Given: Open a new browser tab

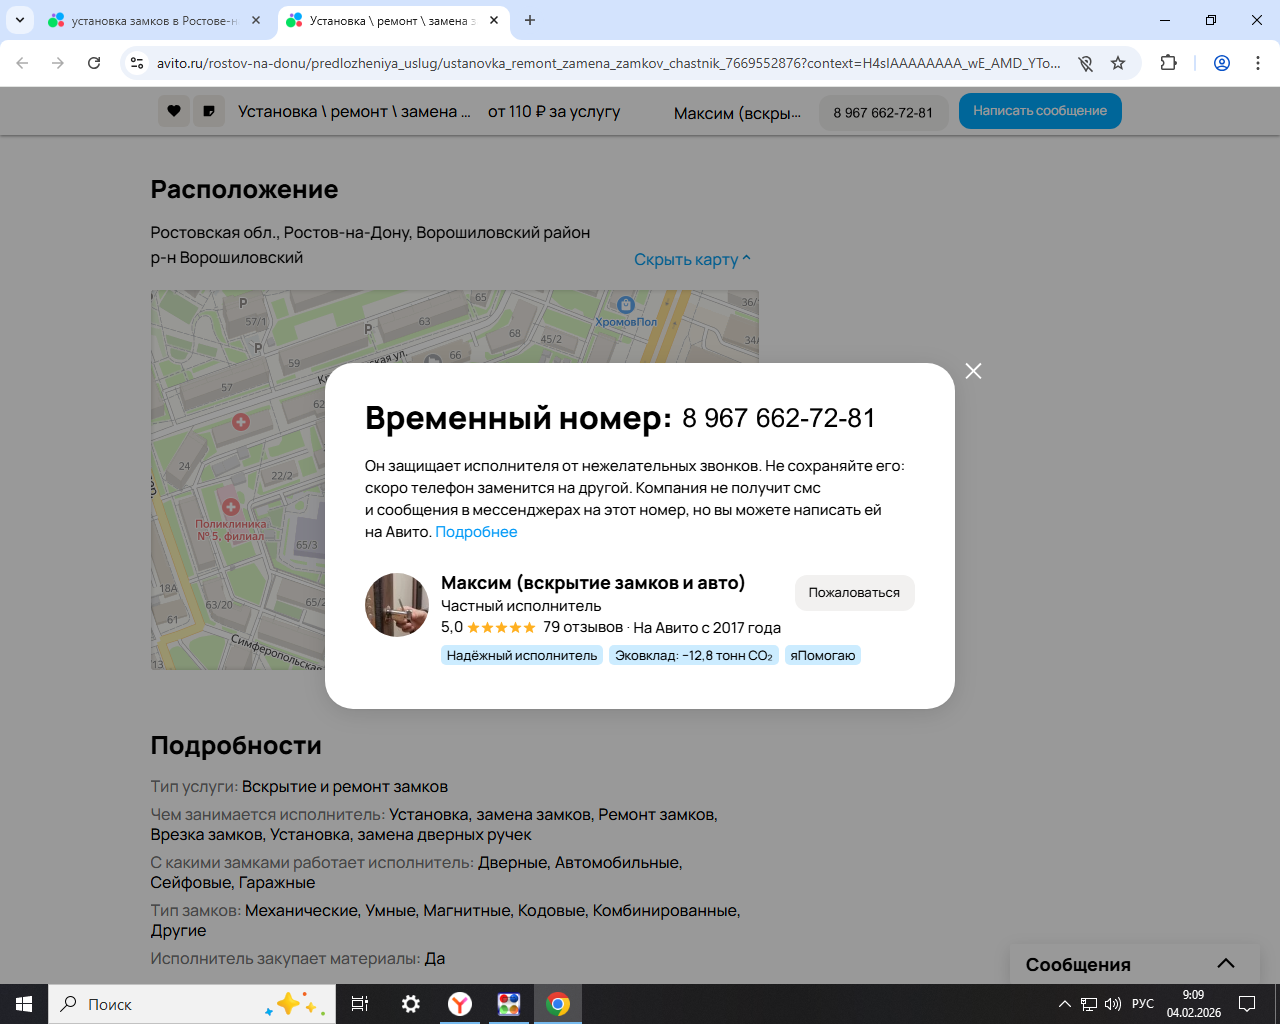Looking at the screenshot, I should coord(530,20).
